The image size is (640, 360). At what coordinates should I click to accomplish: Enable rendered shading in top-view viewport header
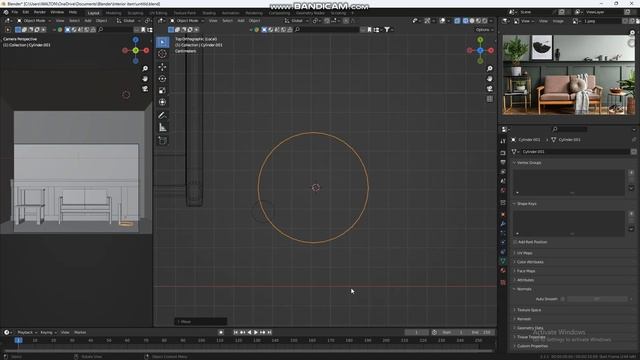tap(485, 21)
